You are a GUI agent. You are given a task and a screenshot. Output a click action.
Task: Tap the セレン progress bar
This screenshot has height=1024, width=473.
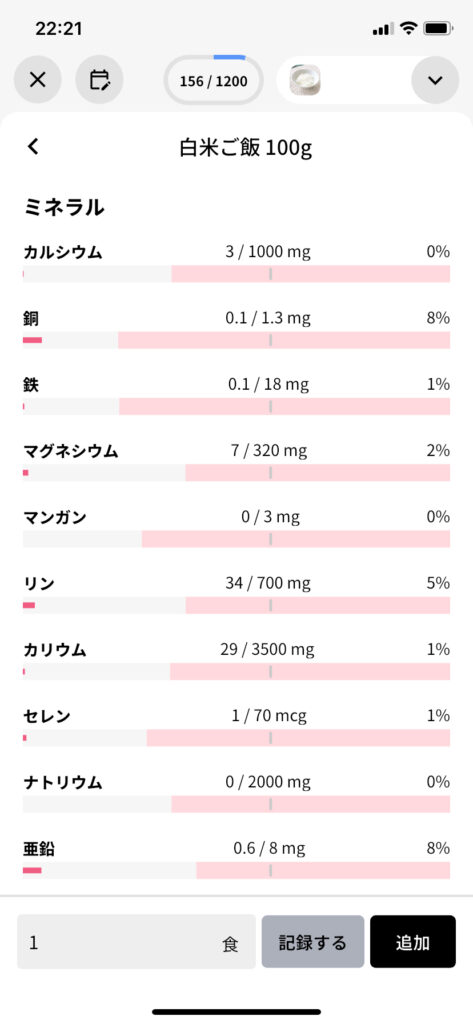point(236,737)
